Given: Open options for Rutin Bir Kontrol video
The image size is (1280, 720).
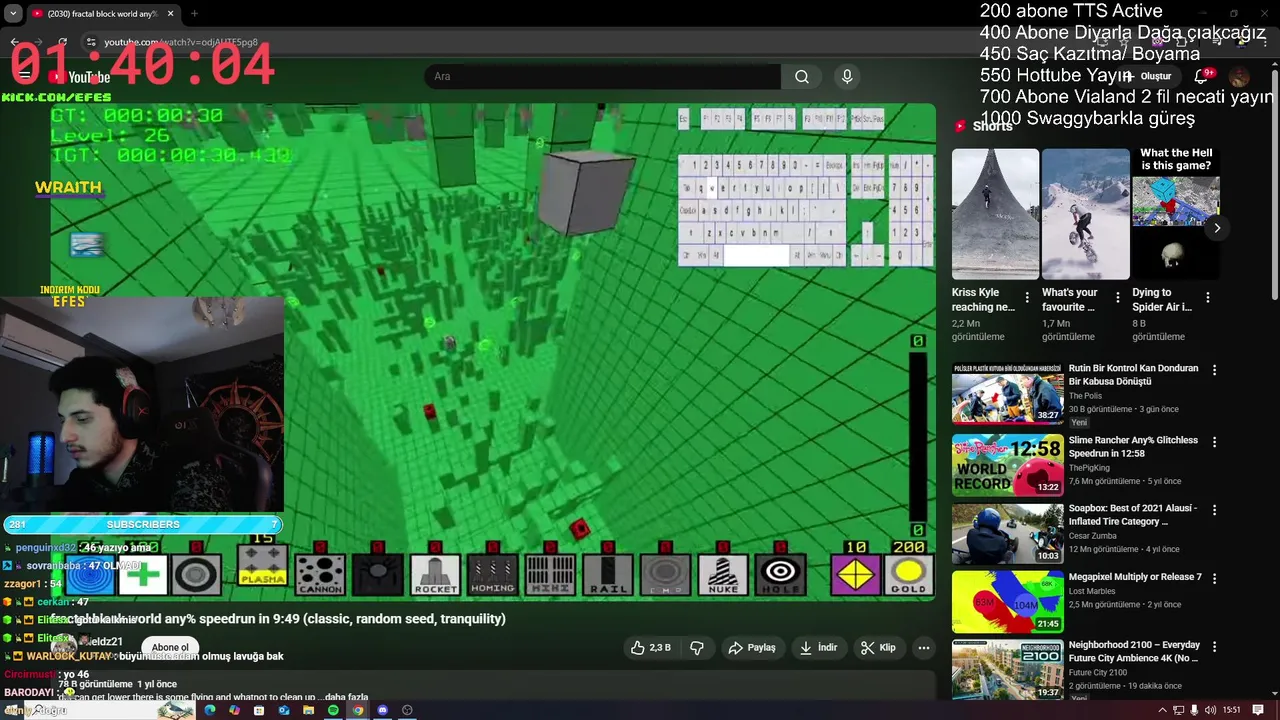Looking at the screenshot, I should click(x=1215, y=370).
